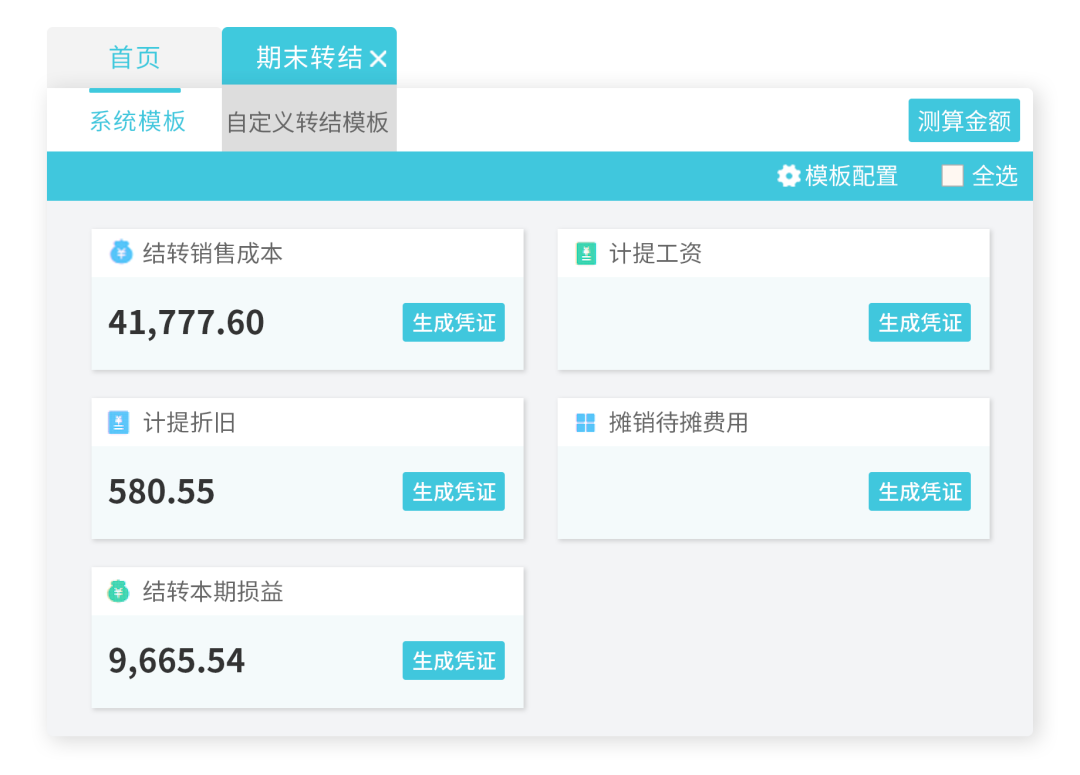Click the 测算金额 button
This screenshot has width=1080, height=775.
tap(964, 121)
